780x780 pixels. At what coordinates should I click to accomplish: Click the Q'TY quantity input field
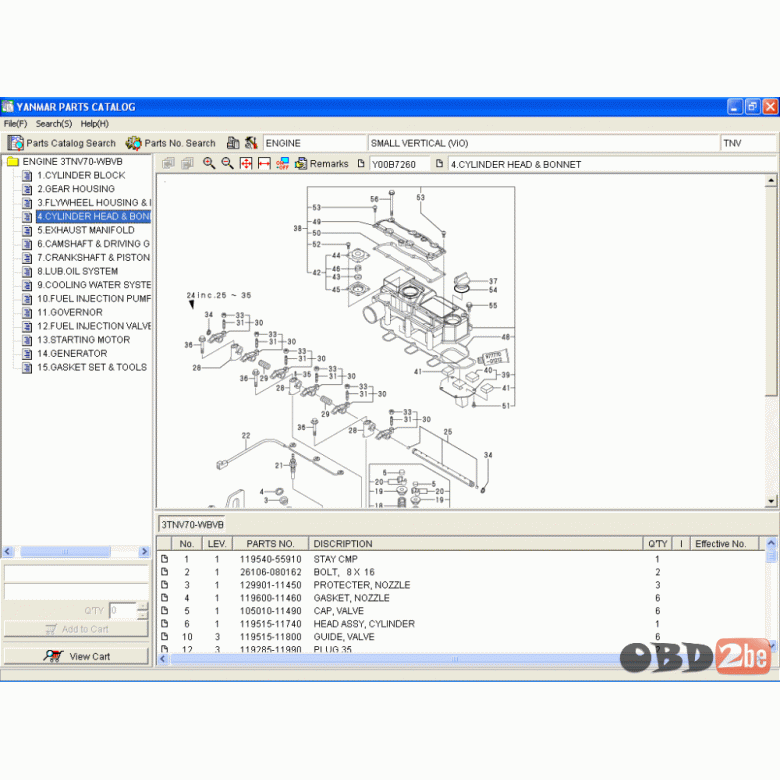point(122,610)
